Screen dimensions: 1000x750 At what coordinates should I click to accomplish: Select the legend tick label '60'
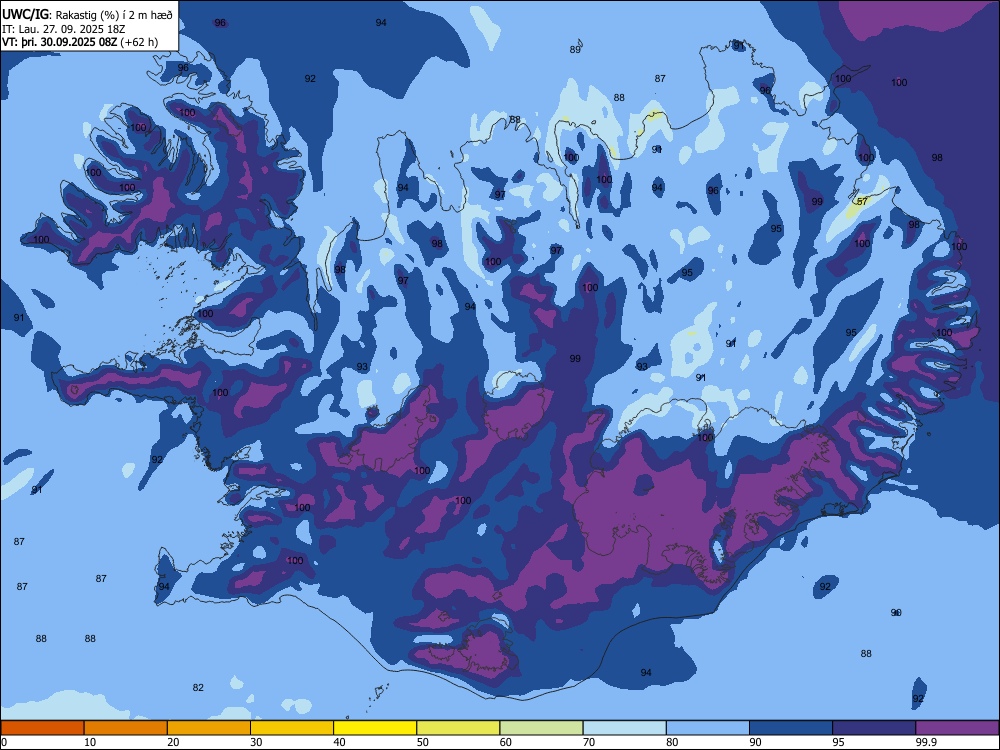pyautogui.click(x=506, y=742)
